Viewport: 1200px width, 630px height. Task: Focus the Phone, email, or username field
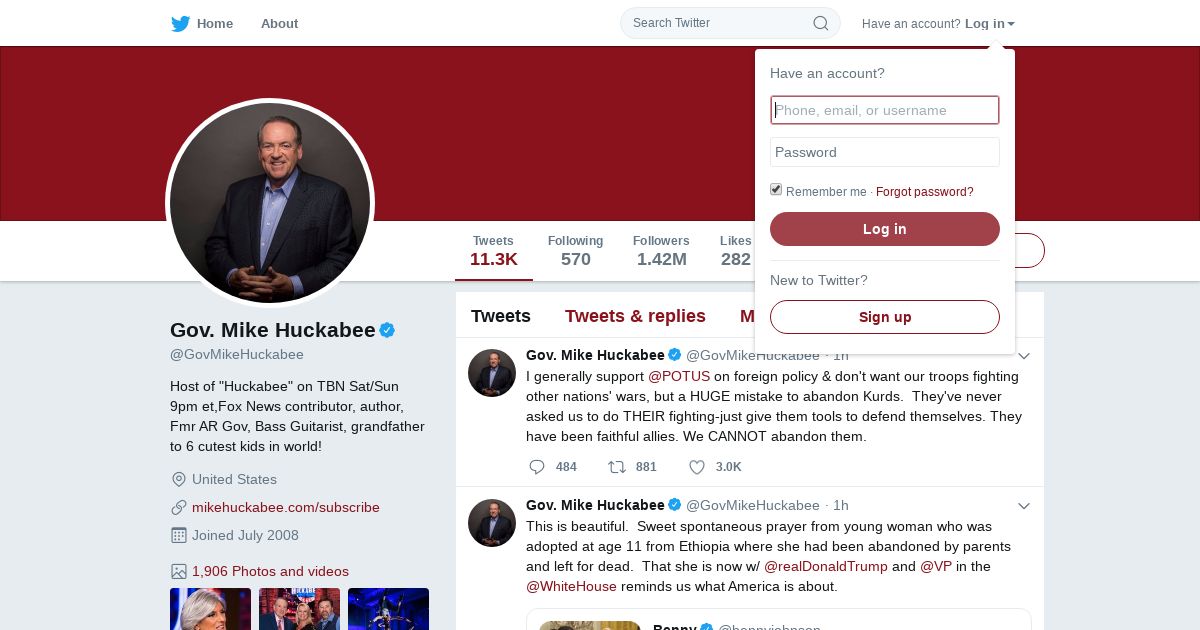885,110
